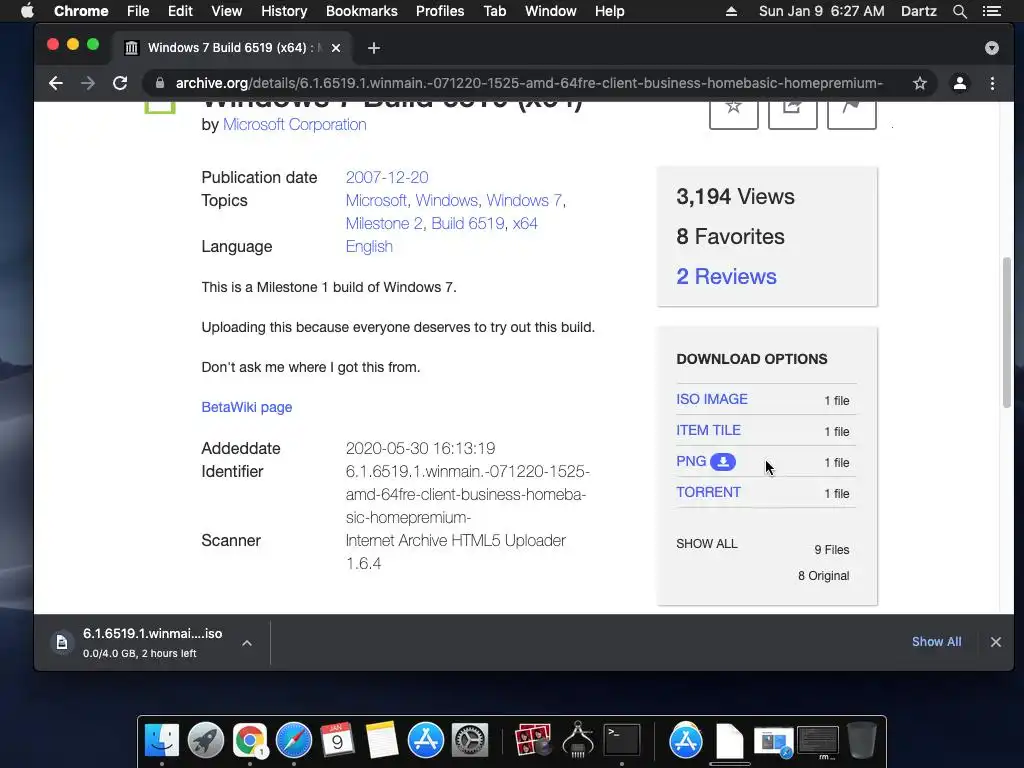Click the Sun Jan 9 6:27 AM clock

822,11
